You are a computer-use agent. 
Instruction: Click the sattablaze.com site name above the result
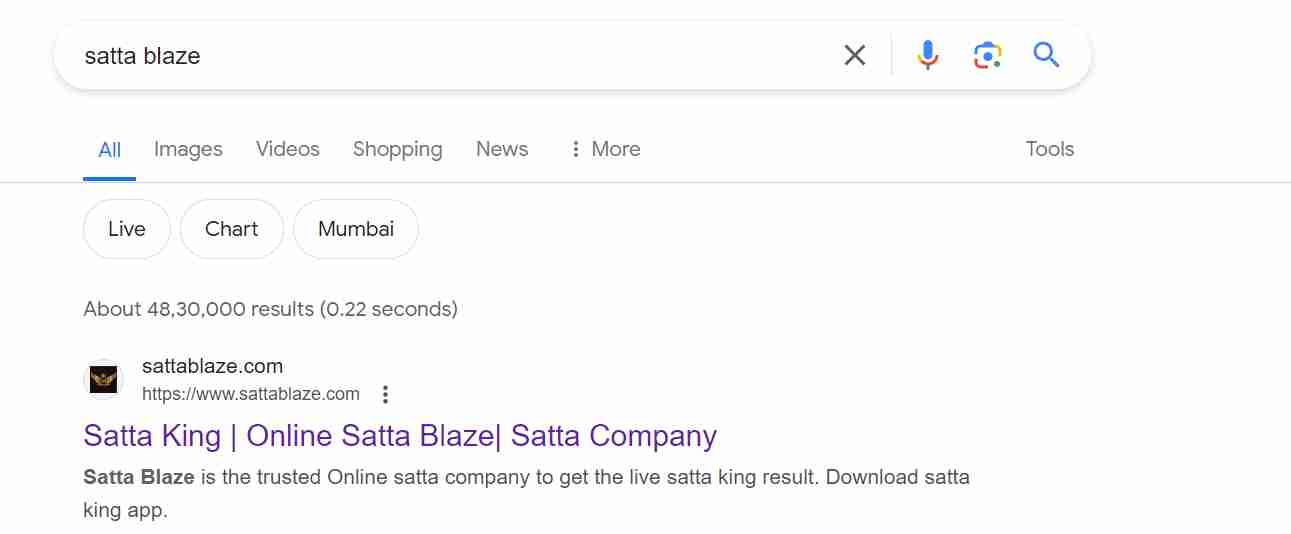pos(212,366)
